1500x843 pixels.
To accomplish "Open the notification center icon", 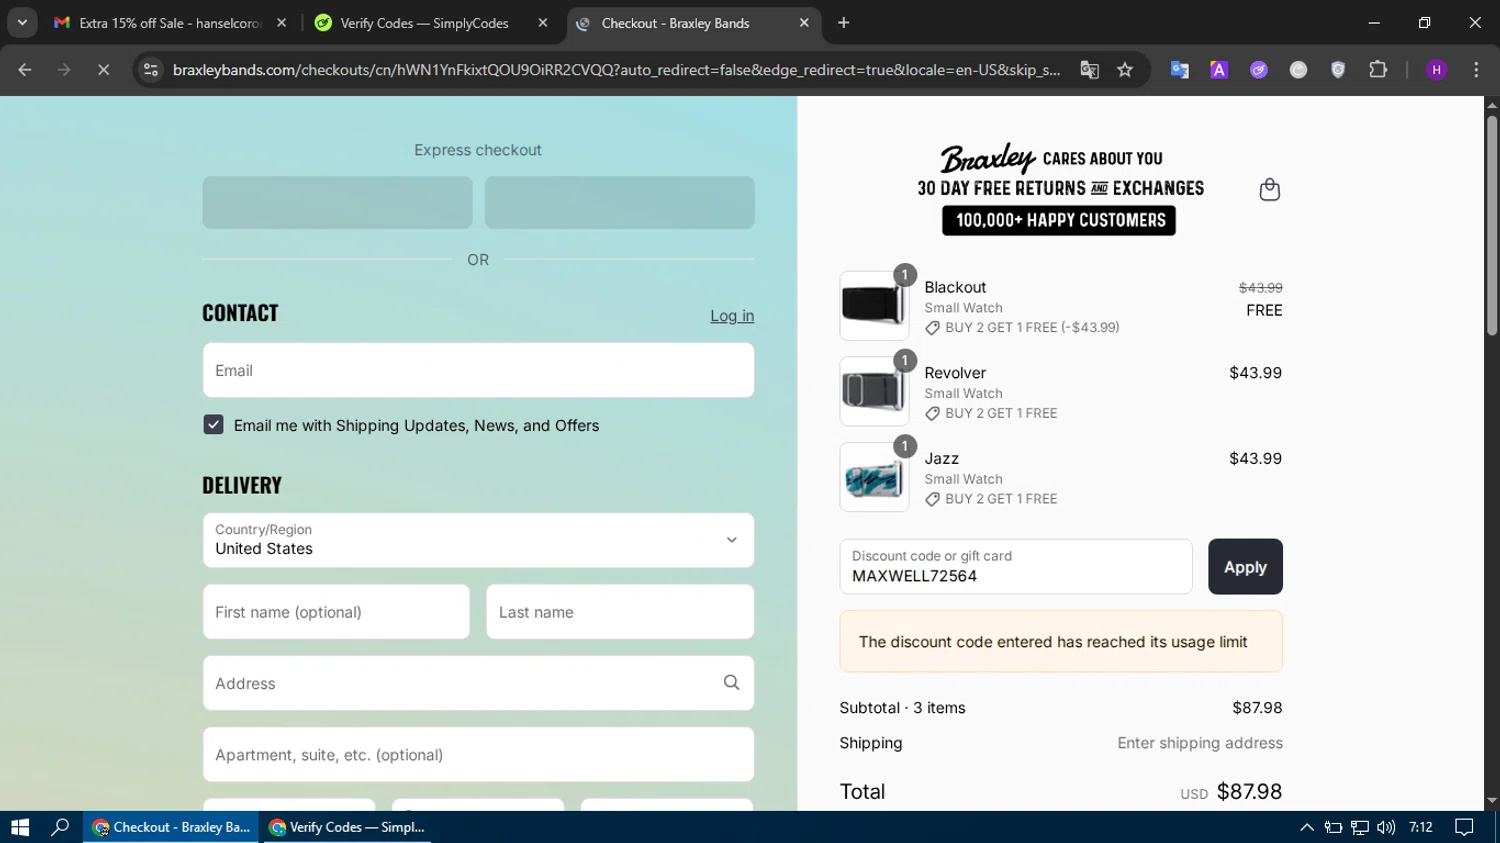I will [x=1465, y=827].
